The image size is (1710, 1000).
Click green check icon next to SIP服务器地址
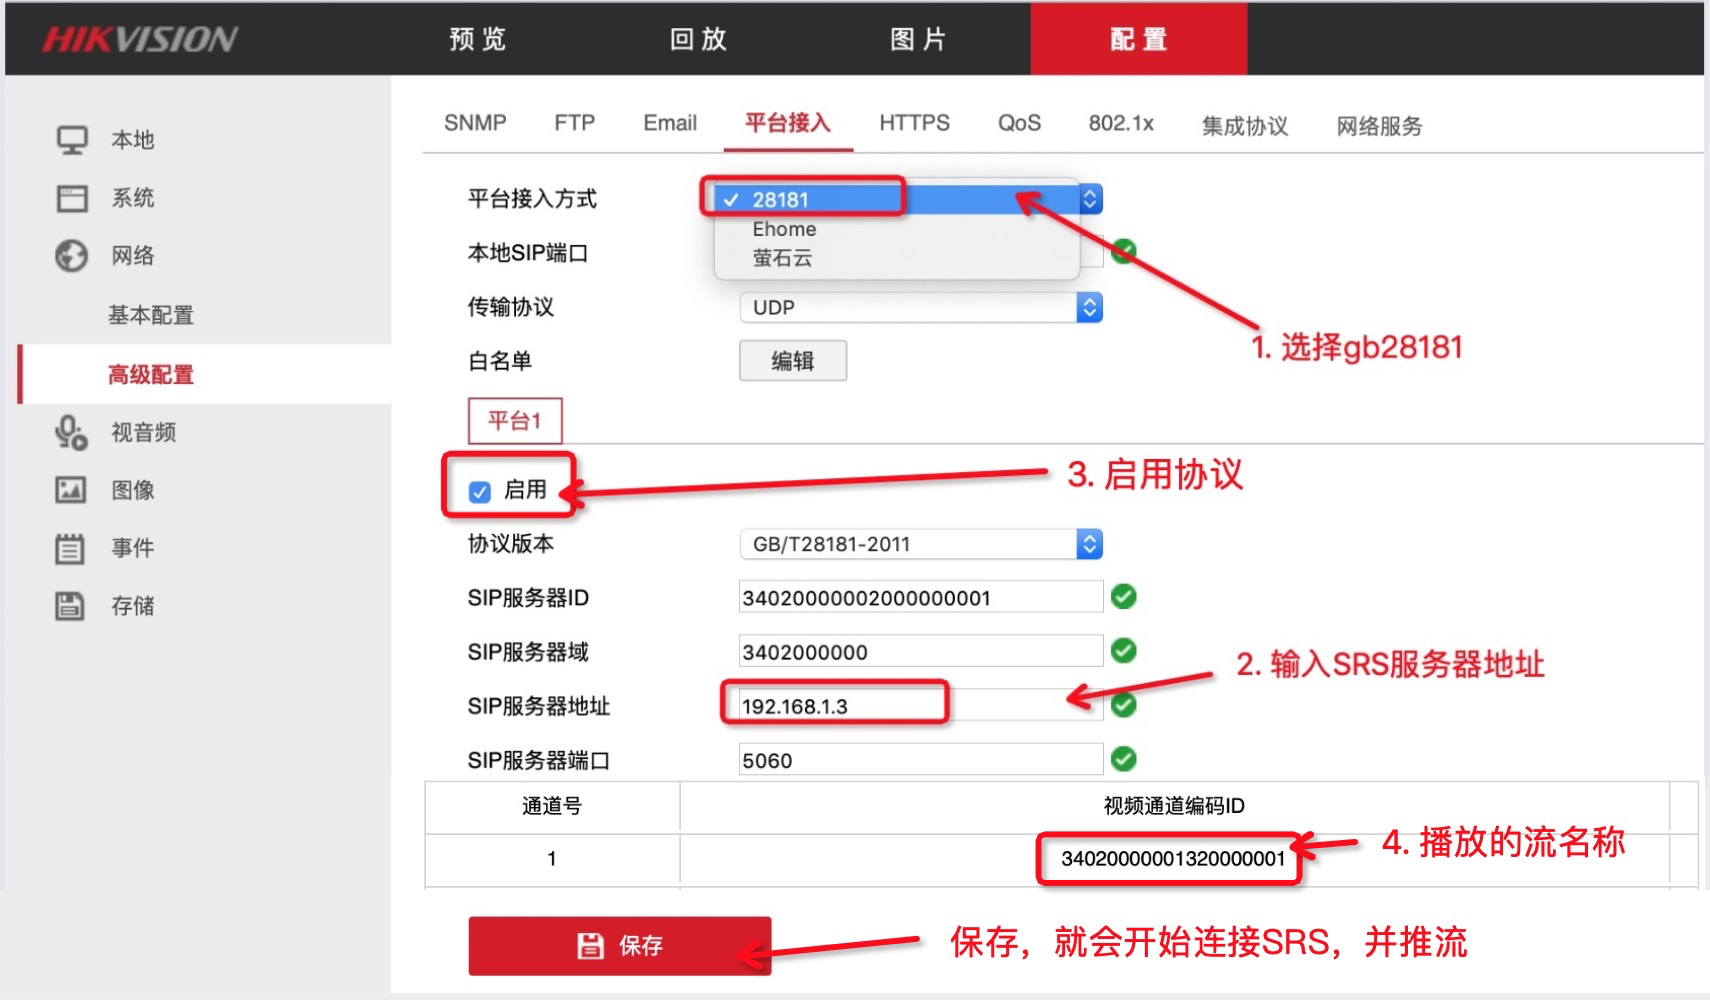tap(1124, 705)
